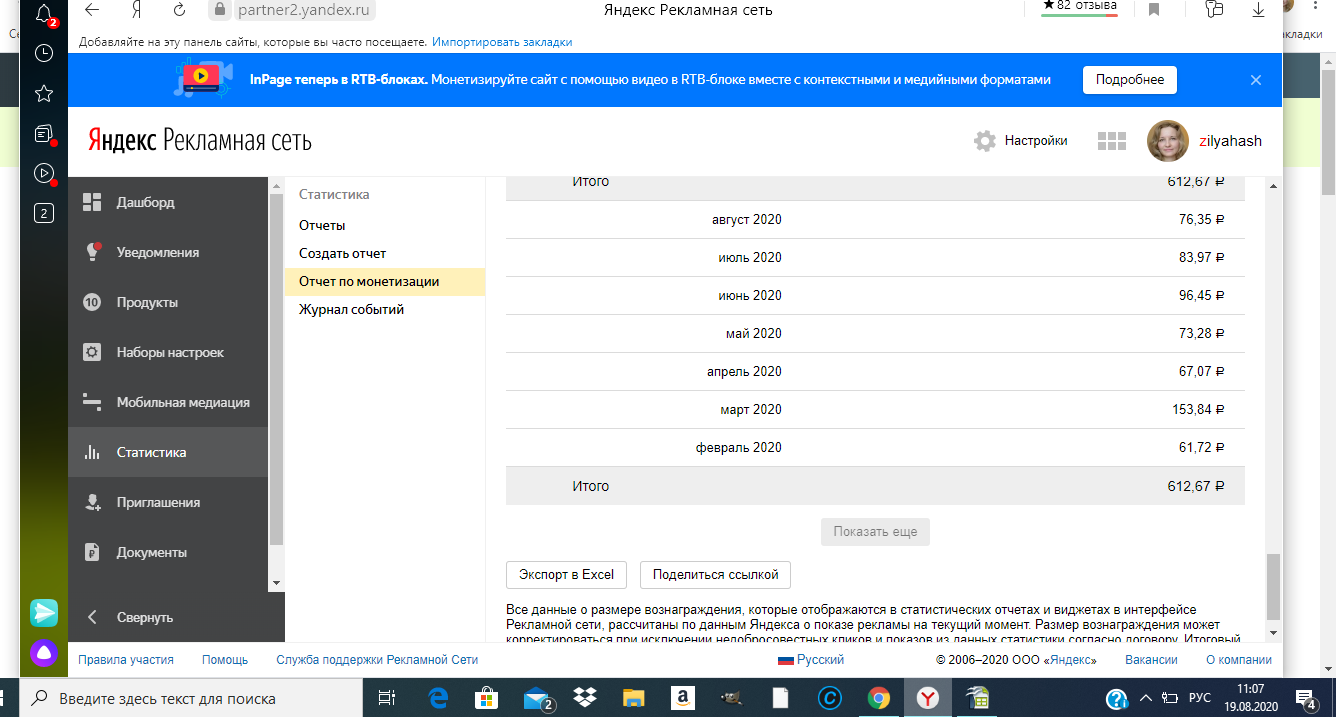Open Наборы настроек in sidebar
Image resolution: width=1336 pixels, height=717 pixels.
coord(167,352)
